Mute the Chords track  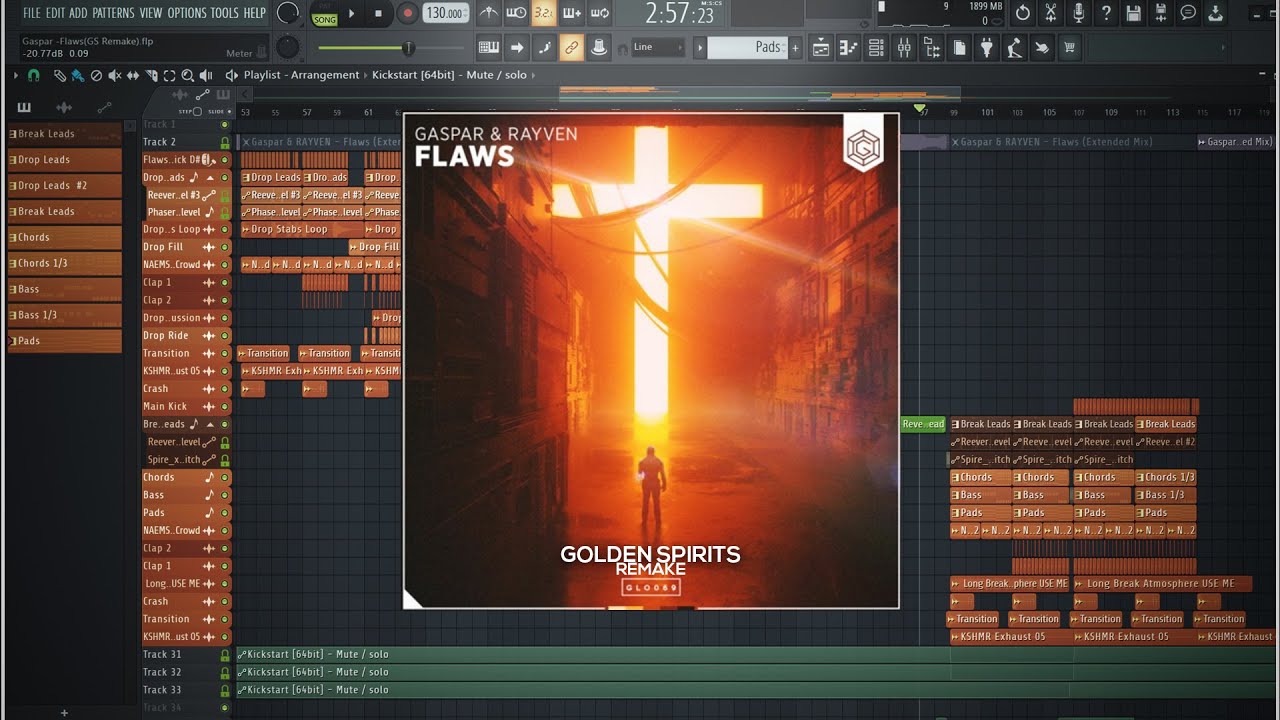click(x=225, y=478)
